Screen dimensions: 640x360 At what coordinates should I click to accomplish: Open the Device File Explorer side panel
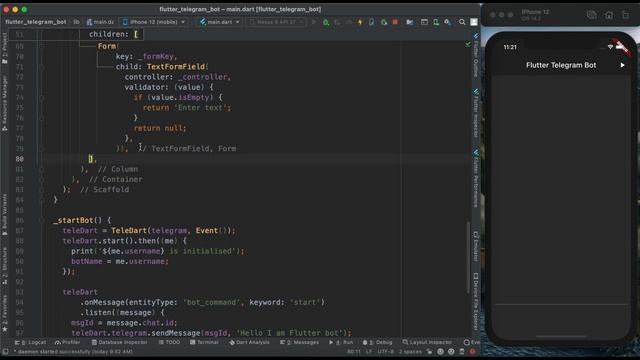tap(476, 301)
